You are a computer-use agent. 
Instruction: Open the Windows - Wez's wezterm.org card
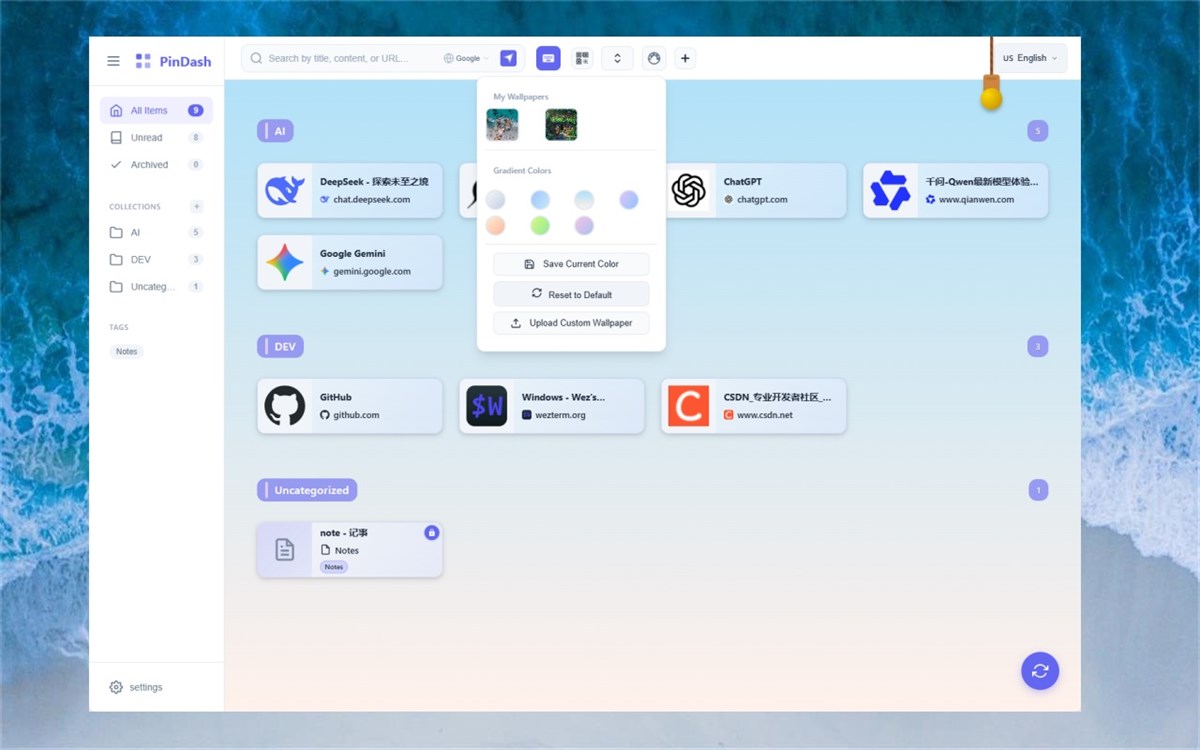551,406
